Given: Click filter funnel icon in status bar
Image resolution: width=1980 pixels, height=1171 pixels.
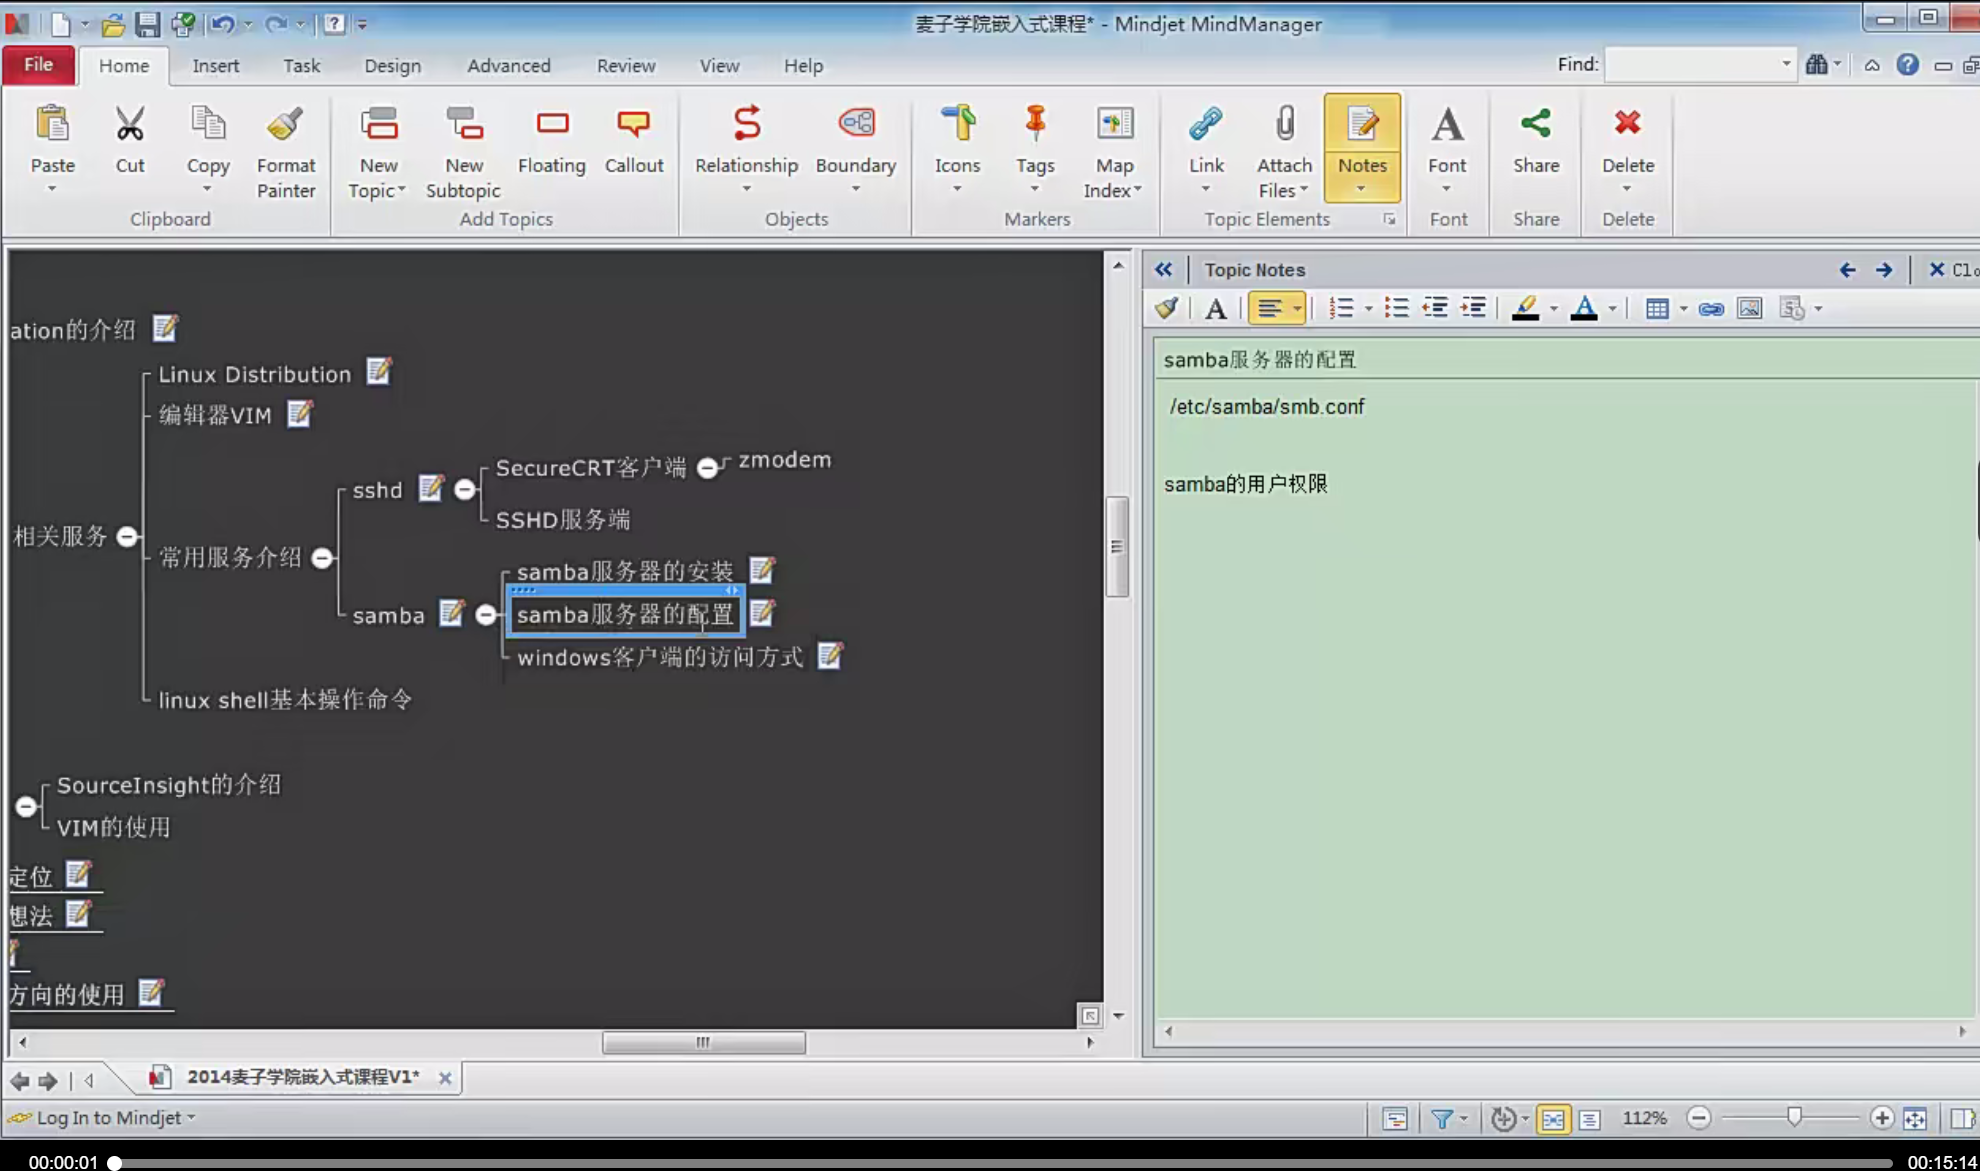Looking at the screenshot, I should [1442, 1119].
